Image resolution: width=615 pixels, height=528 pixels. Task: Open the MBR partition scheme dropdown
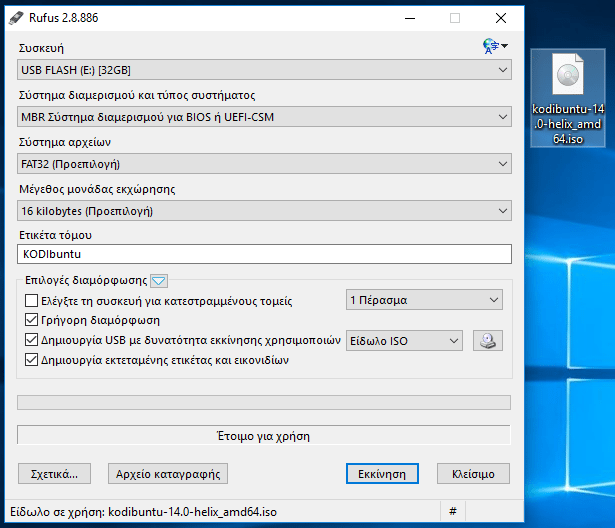[x=264, y=117]
